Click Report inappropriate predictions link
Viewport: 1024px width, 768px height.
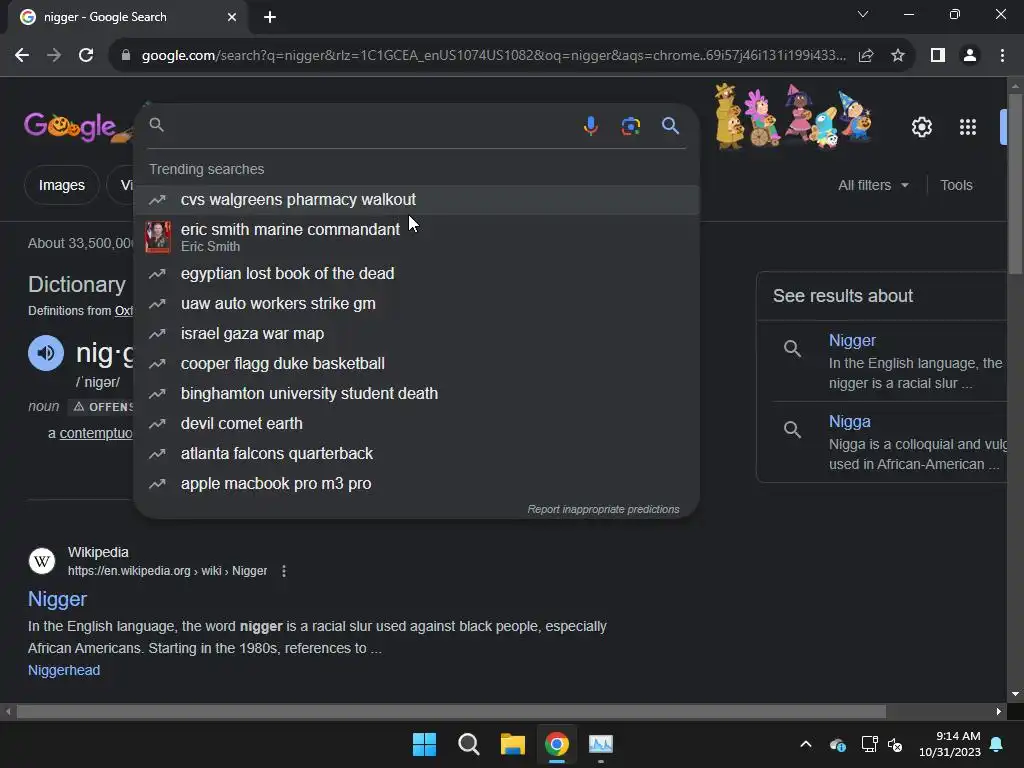(603, 509)
